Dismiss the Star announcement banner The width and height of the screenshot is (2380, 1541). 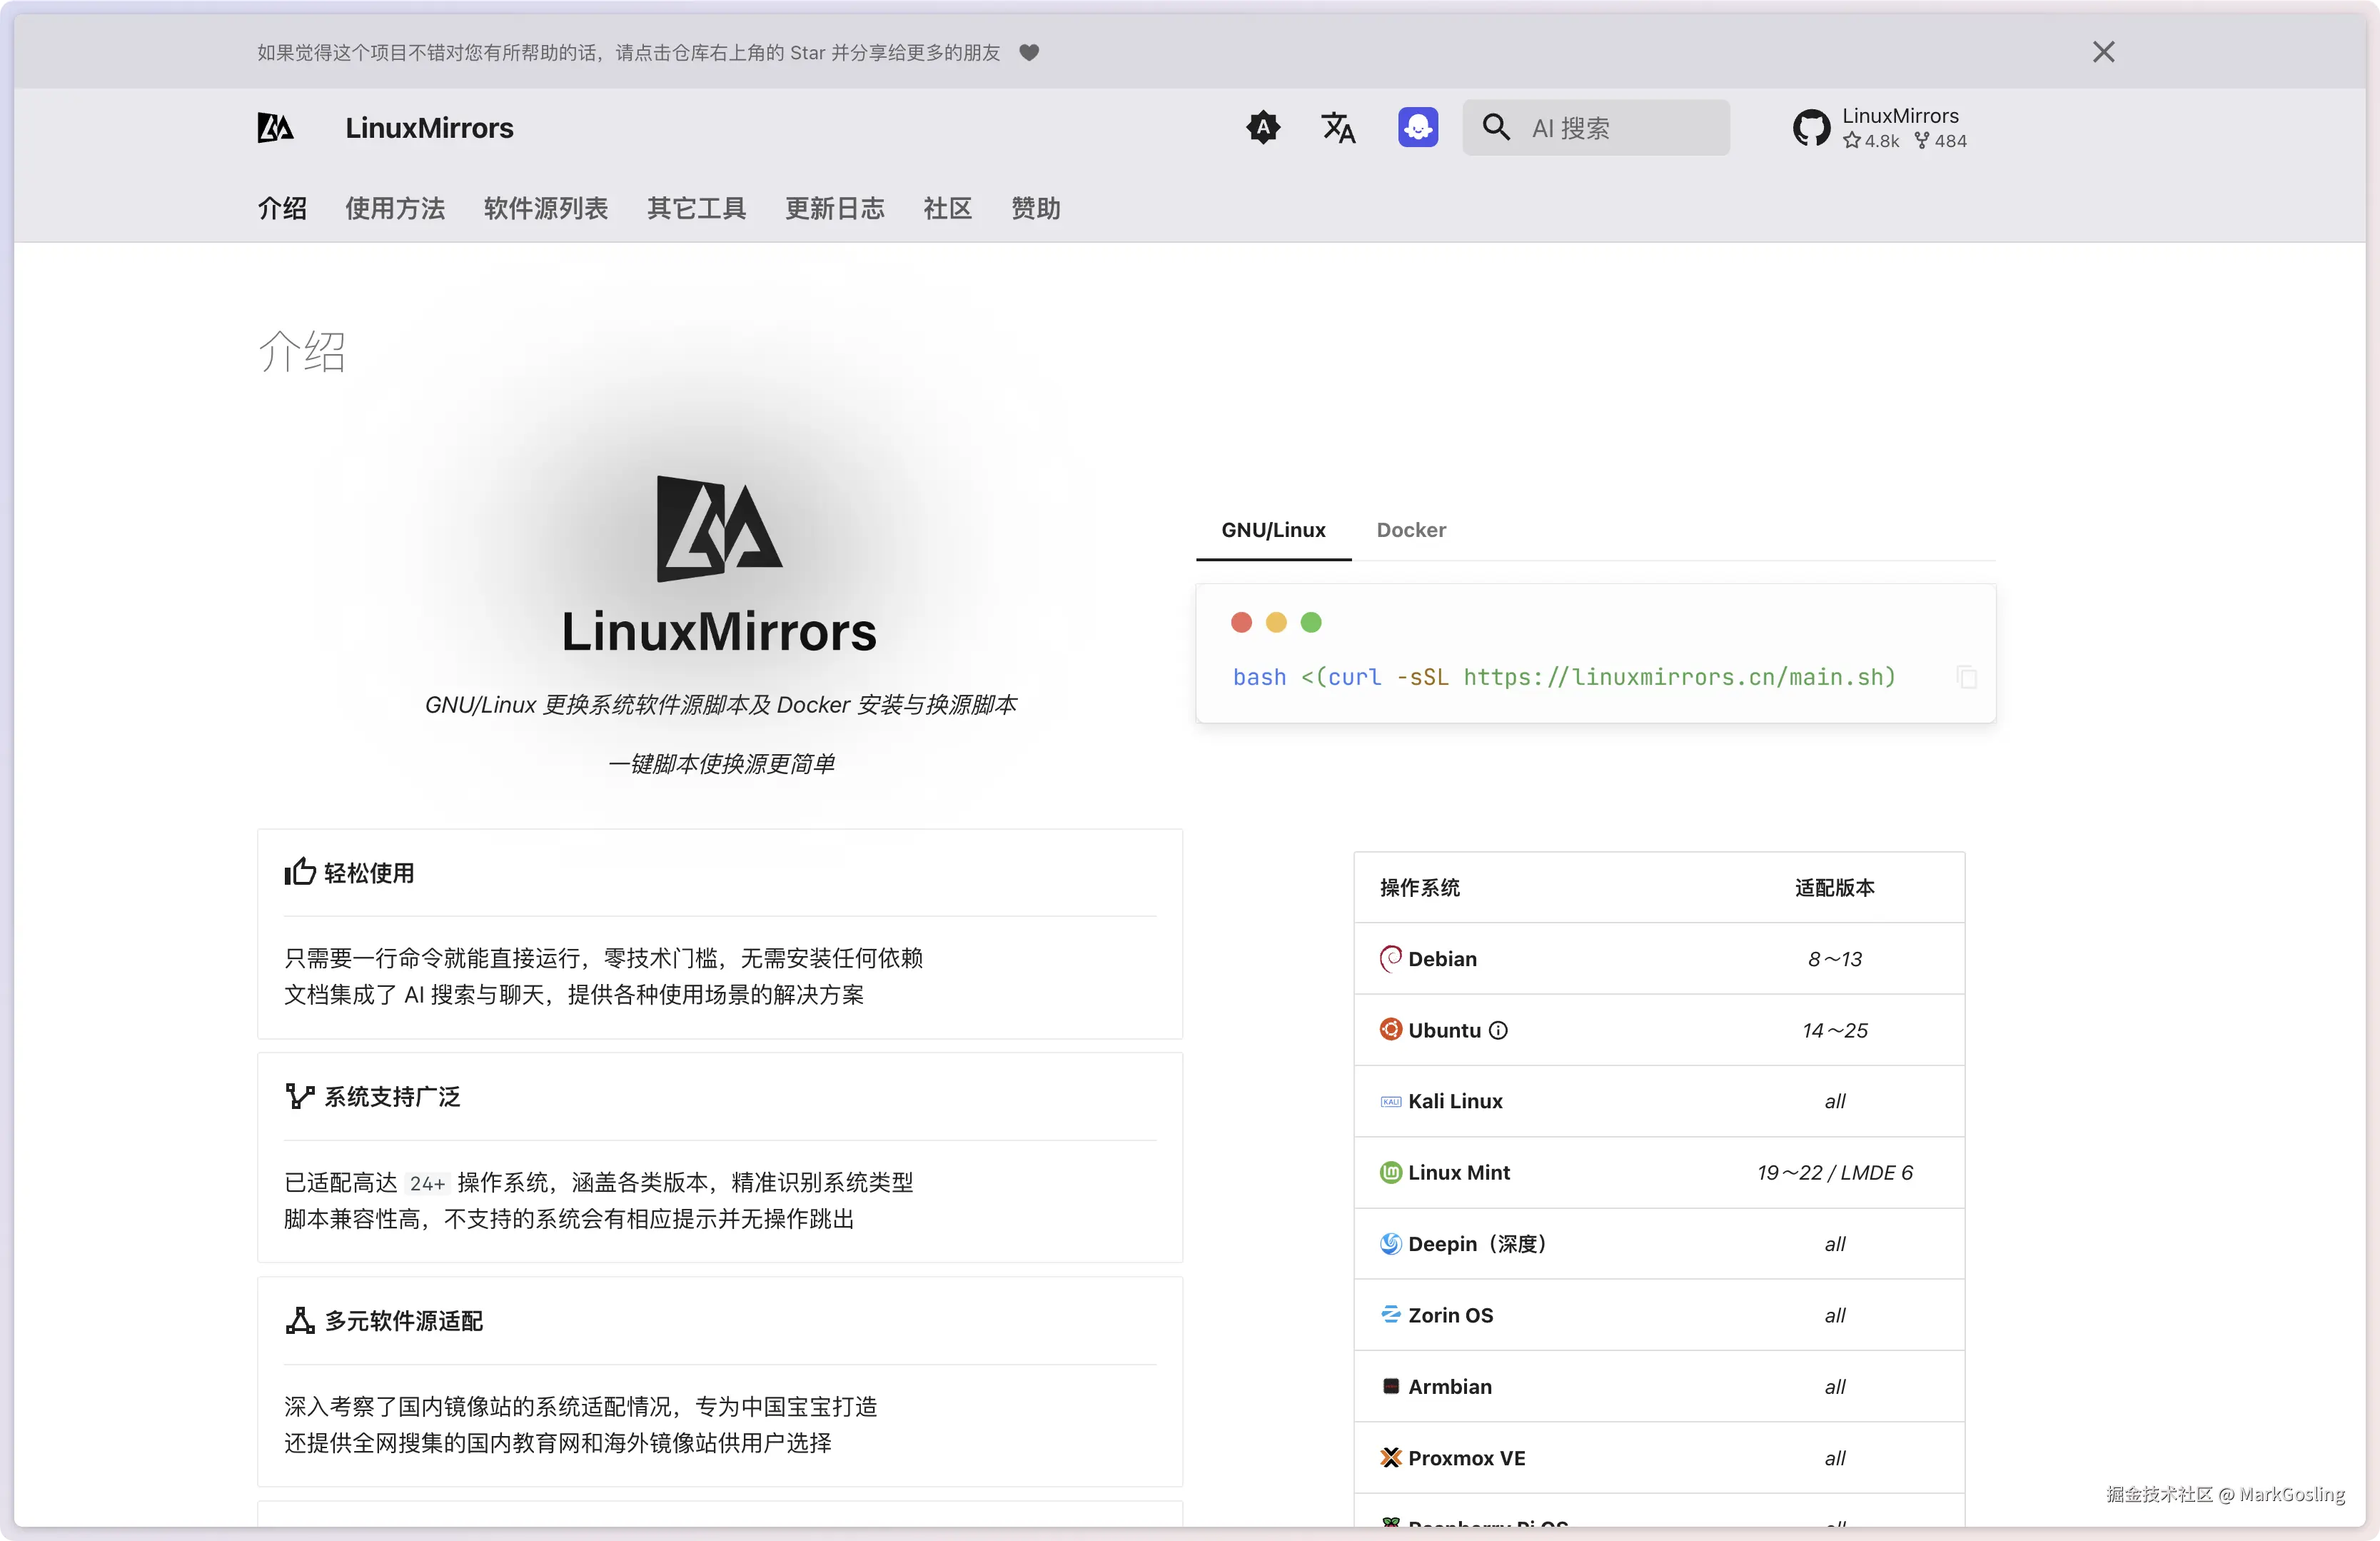[2103, 52]
